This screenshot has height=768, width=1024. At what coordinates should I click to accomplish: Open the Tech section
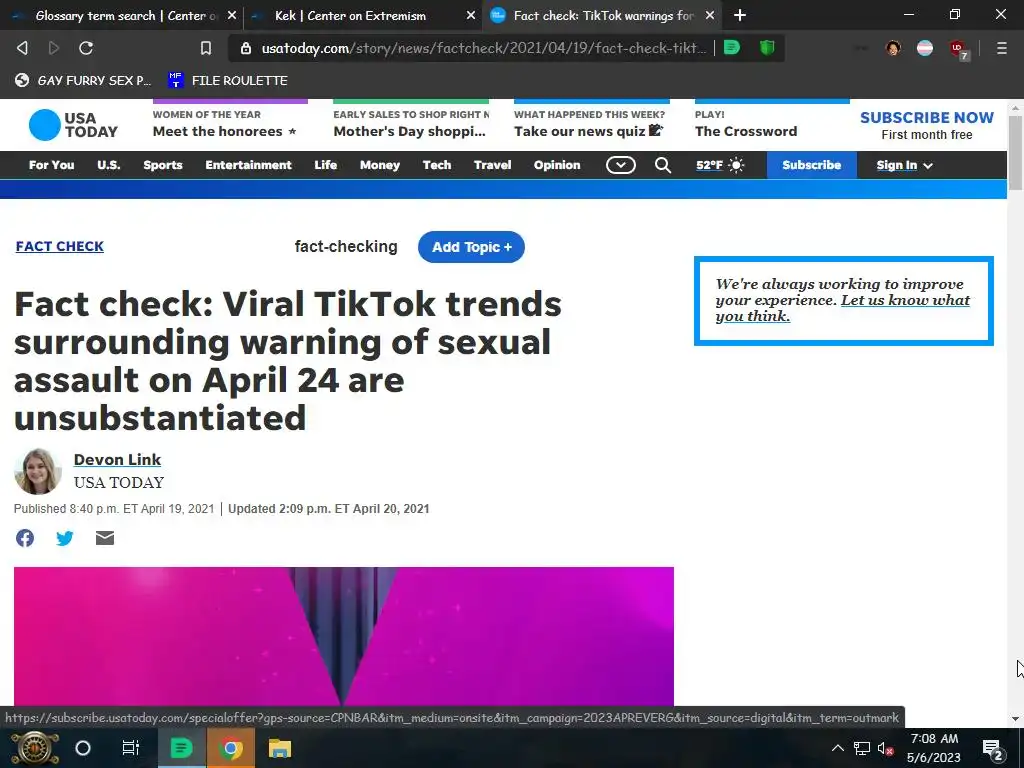click(437, 165)
